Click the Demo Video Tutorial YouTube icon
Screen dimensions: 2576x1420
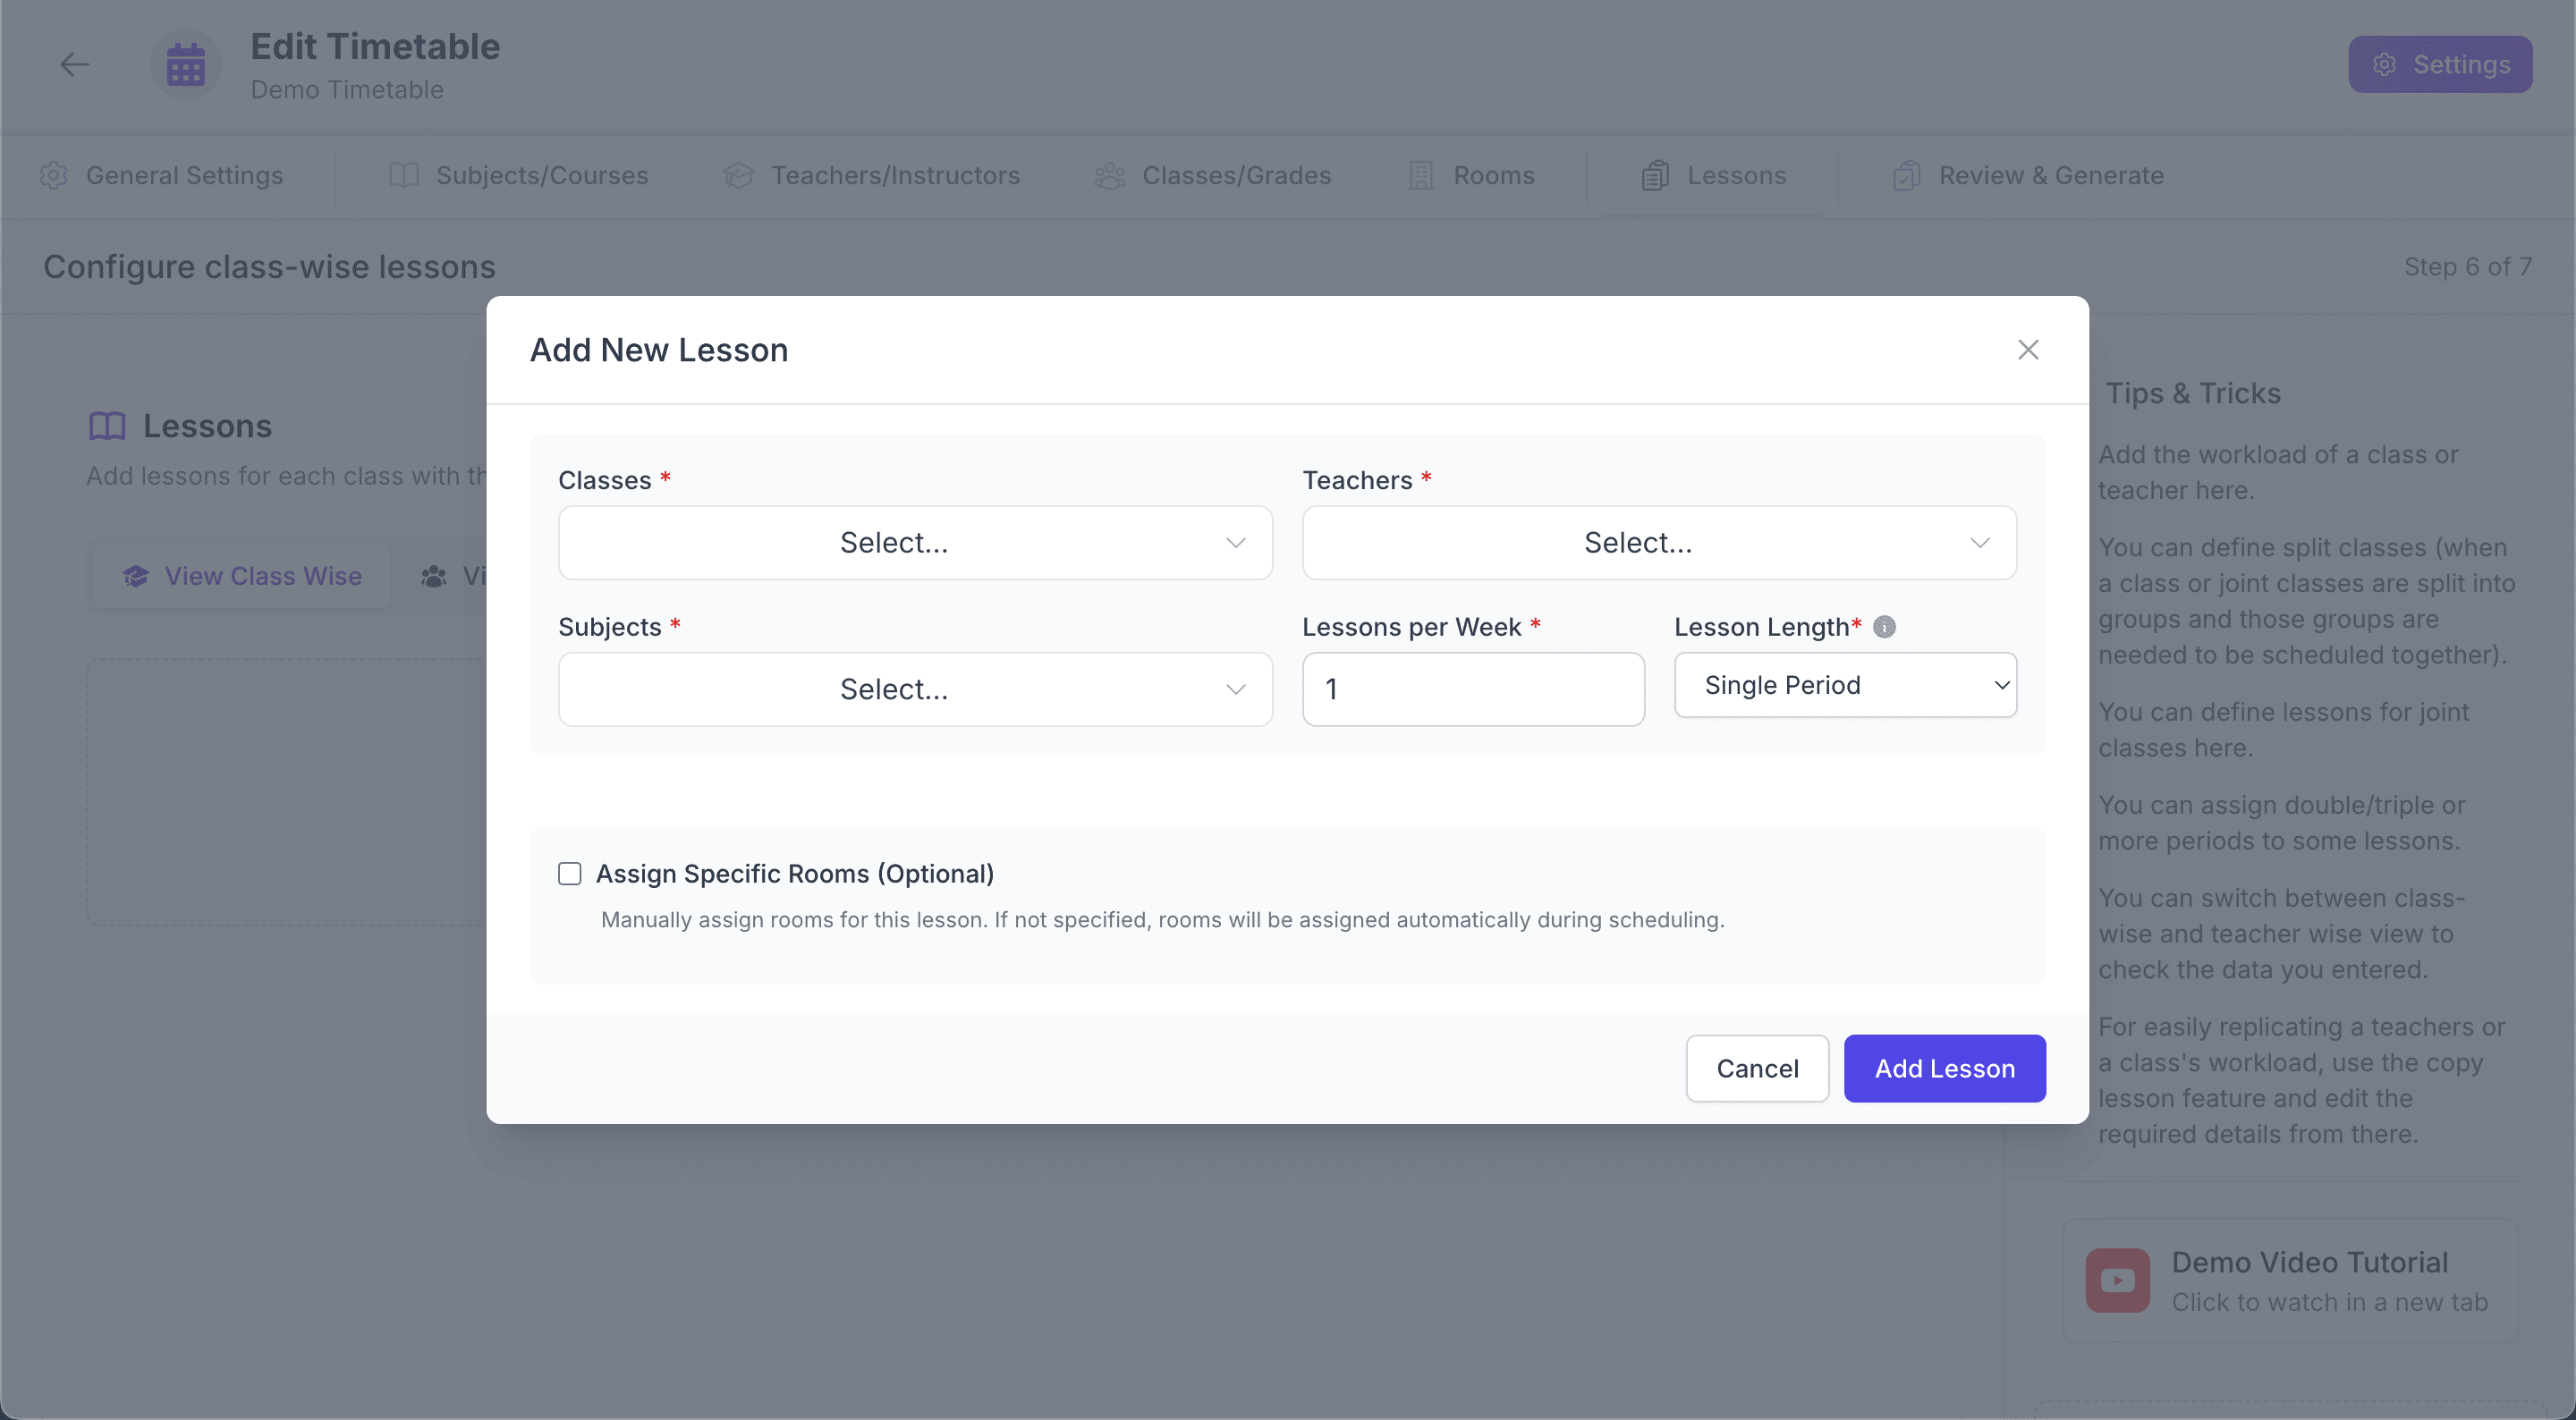tap(2117, 1280)
